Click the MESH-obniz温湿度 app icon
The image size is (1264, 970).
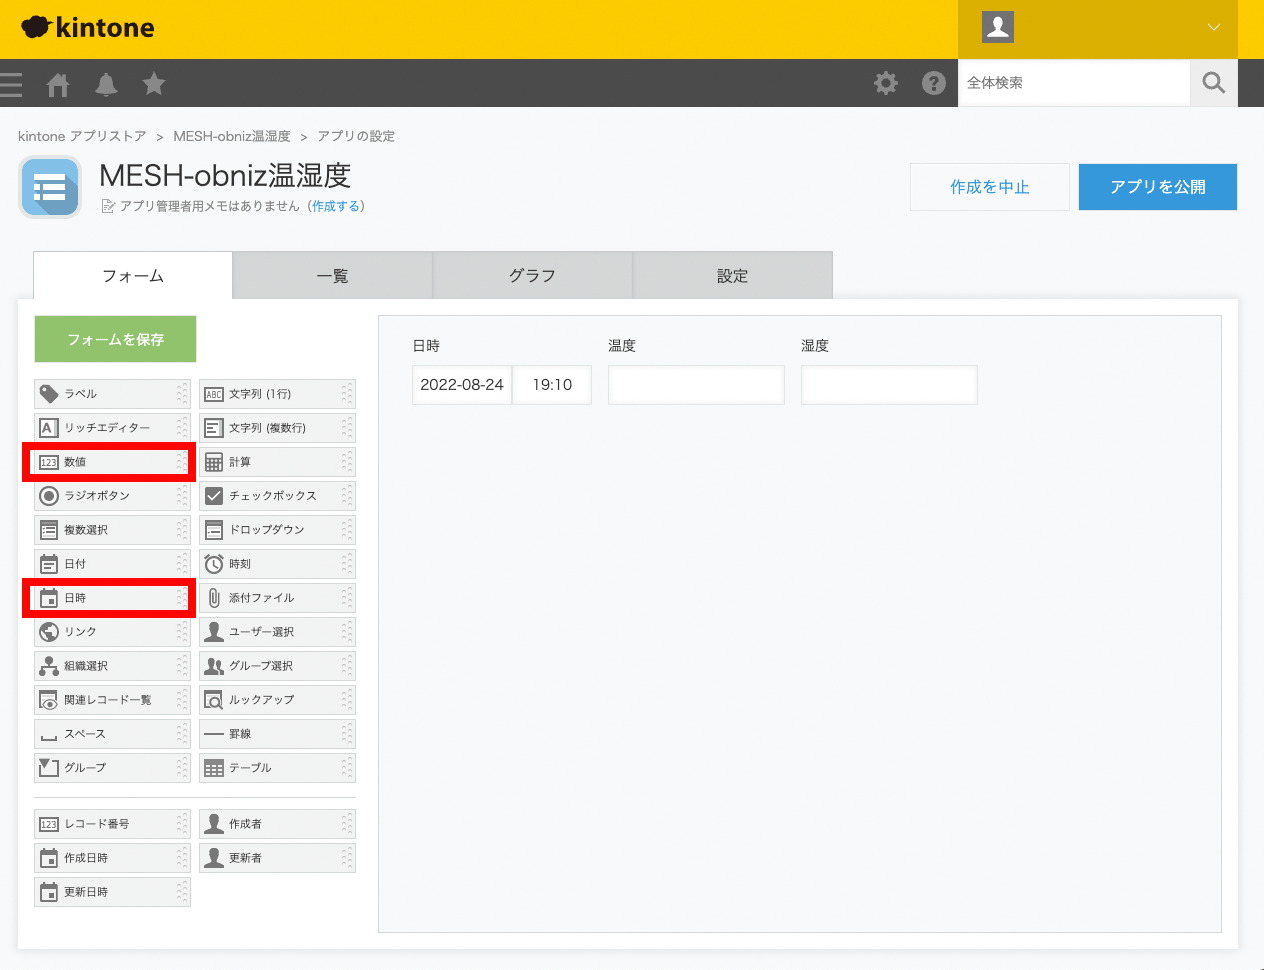(50, 187)
